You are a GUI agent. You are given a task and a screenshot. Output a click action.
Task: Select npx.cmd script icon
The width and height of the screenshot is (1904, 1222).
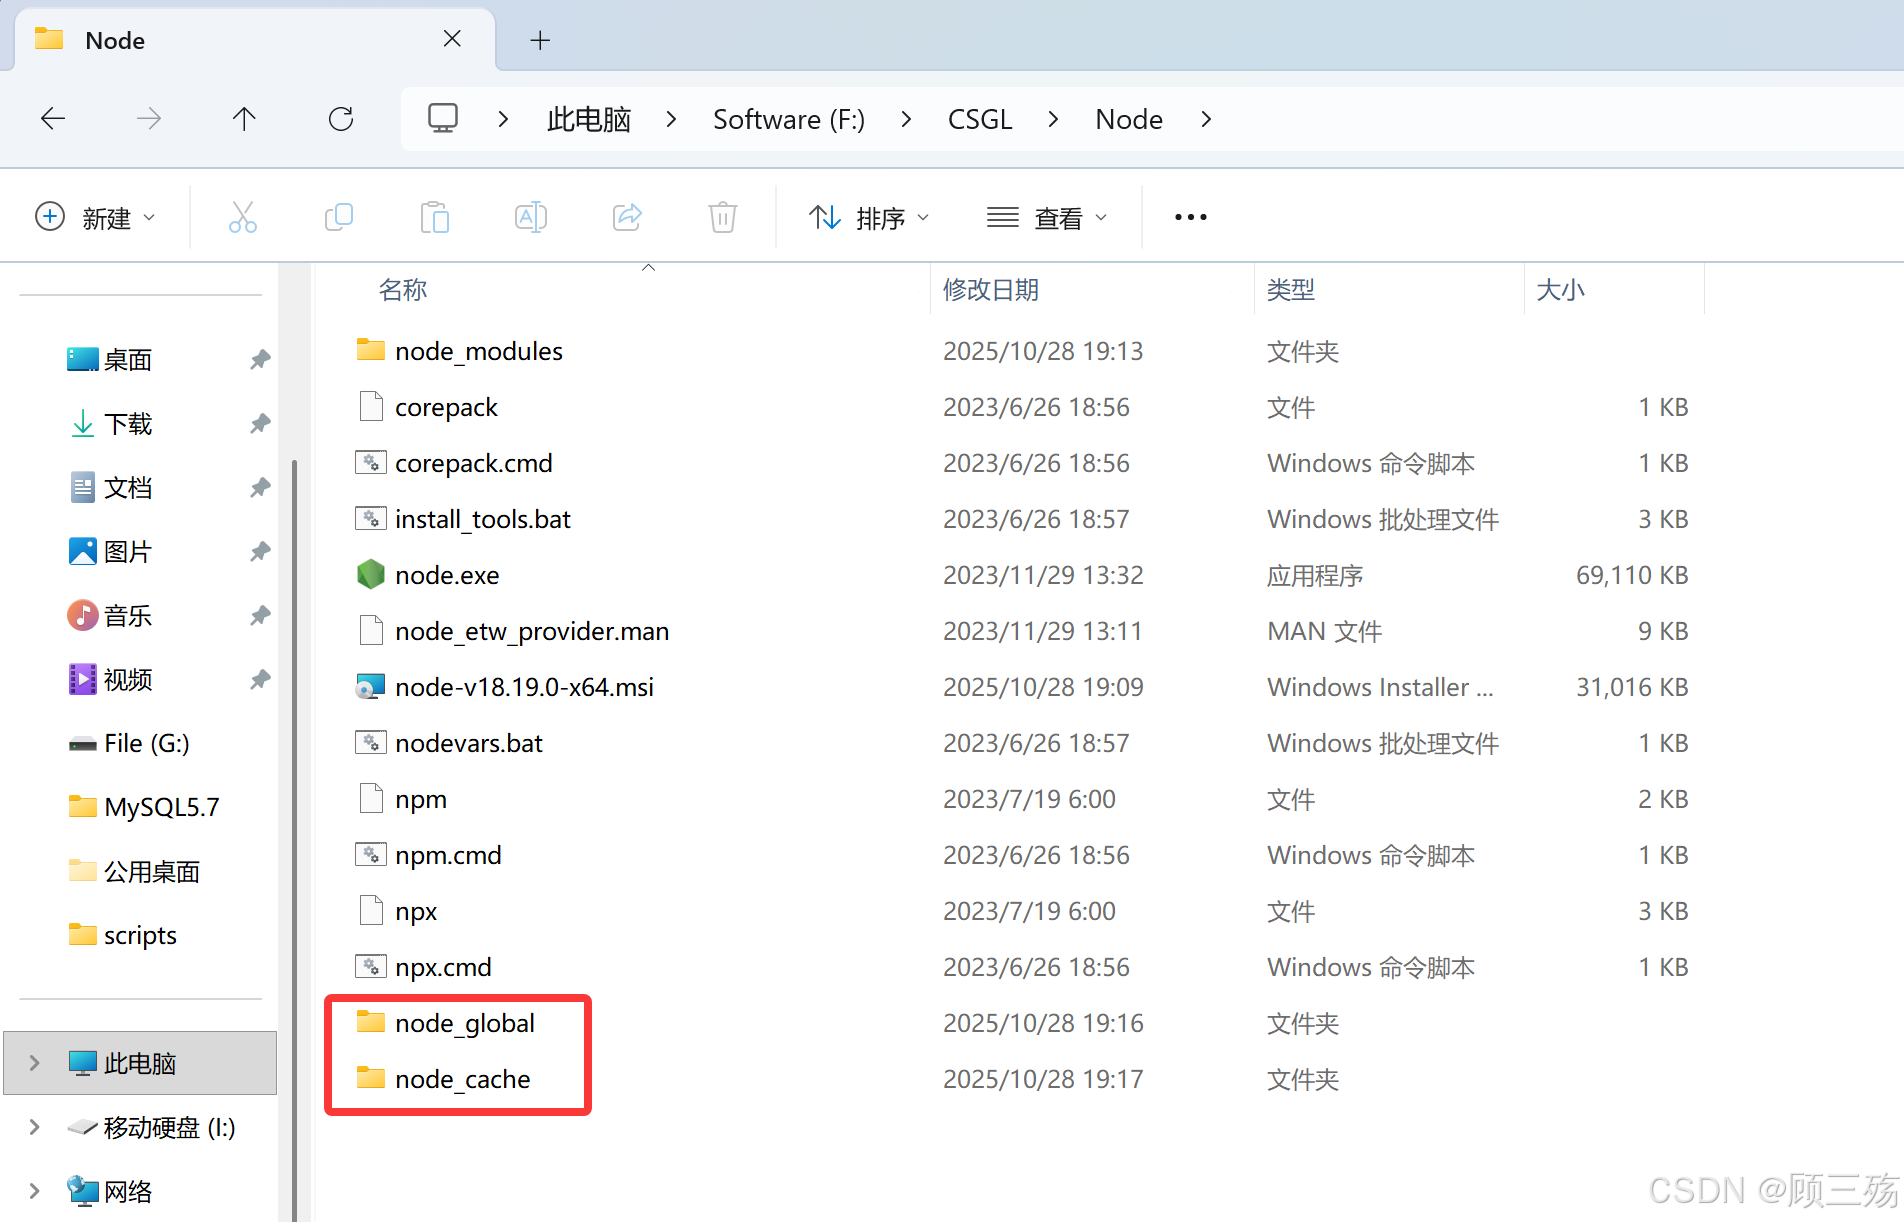click(x=371, y=966)
